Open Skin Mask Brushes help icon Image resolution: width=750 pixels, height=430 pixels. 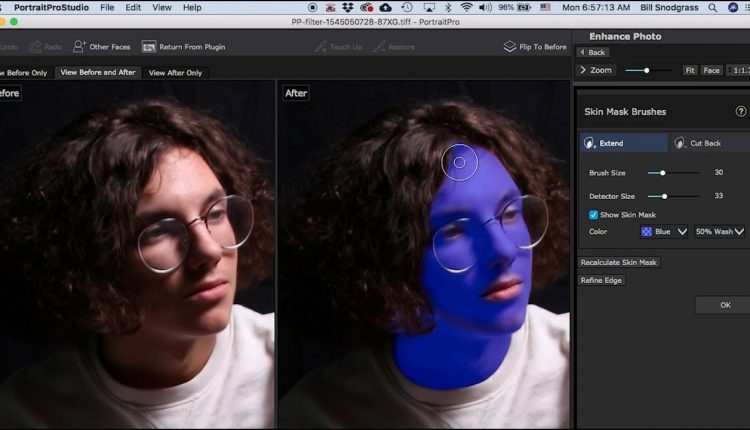point(740,111)
